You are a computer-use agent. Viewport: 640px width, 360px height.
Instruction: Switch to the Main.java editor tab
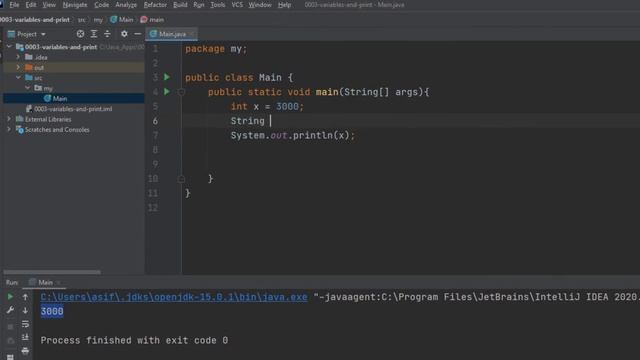coord(172,34)
